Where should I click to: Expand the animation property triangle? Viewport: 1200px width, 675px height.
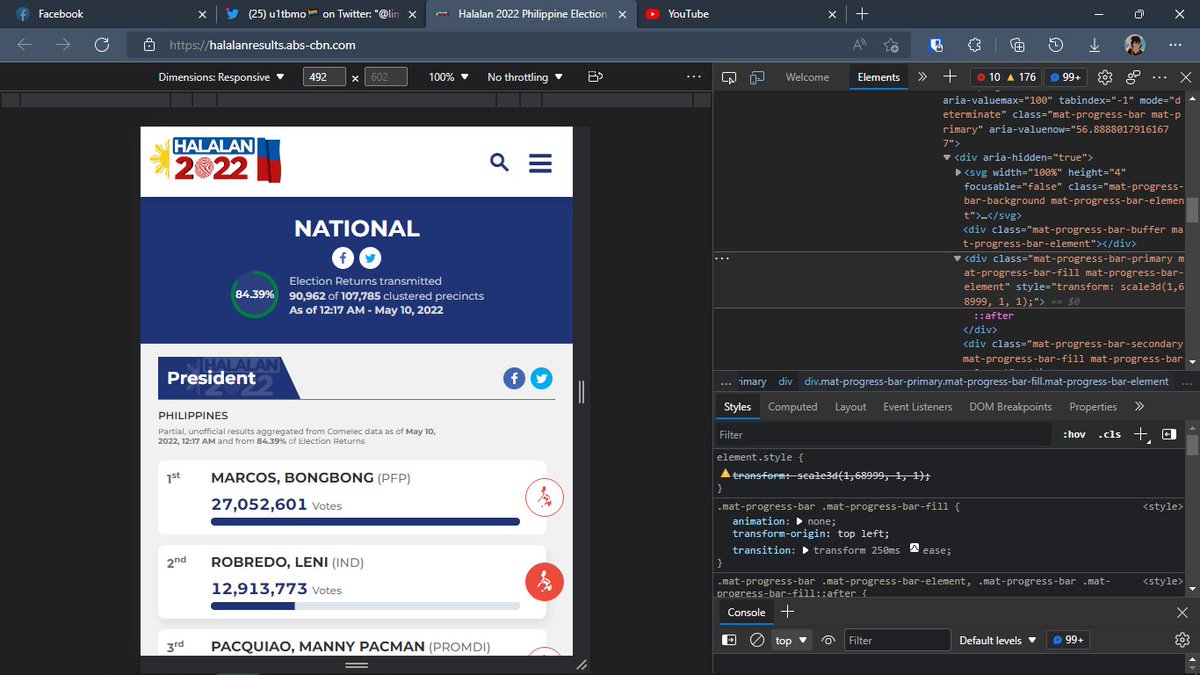(x=799, y=521)
